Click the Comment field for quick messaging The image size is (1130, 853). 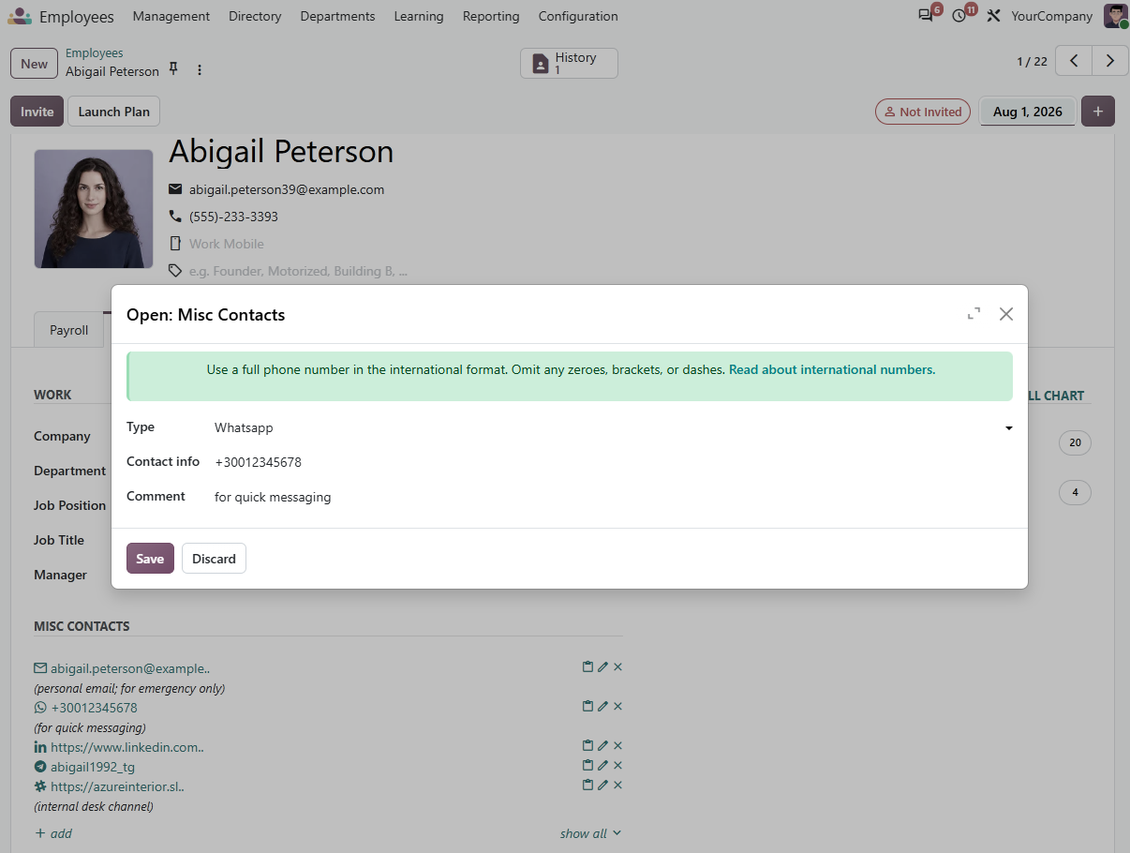click(x=613, y=497)
